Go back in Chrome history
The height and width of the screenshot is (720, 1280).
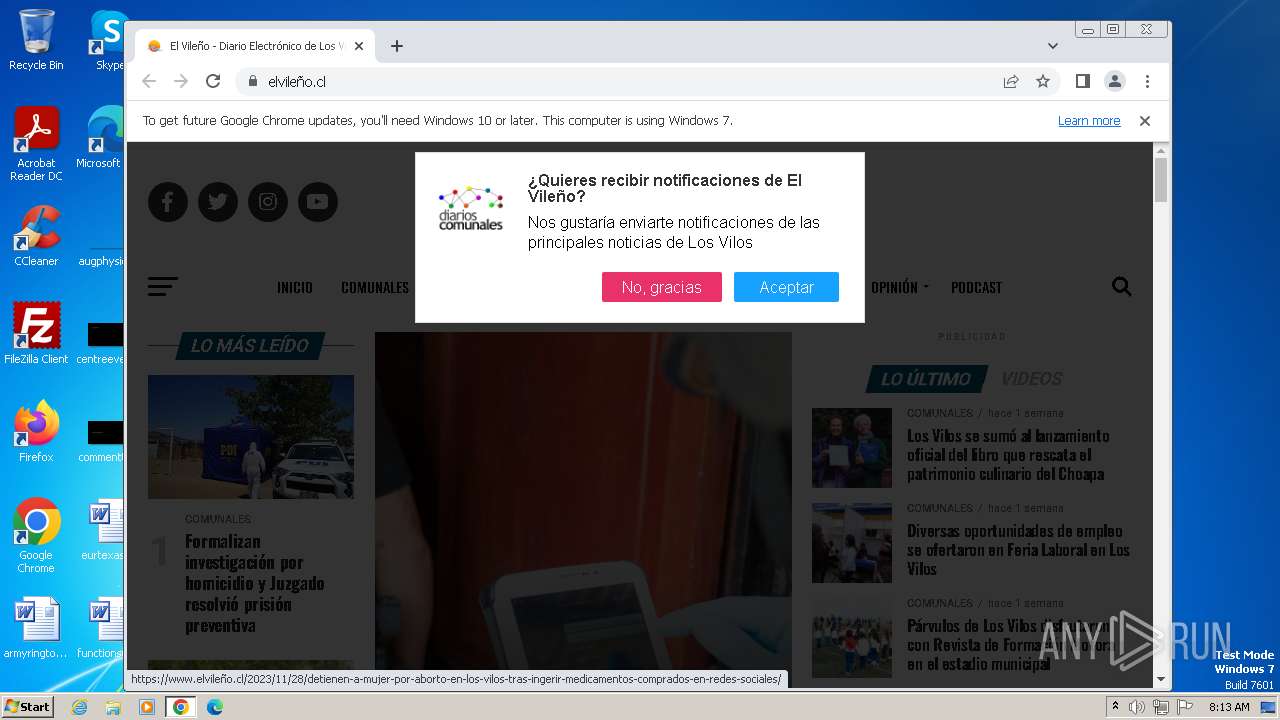149,81
